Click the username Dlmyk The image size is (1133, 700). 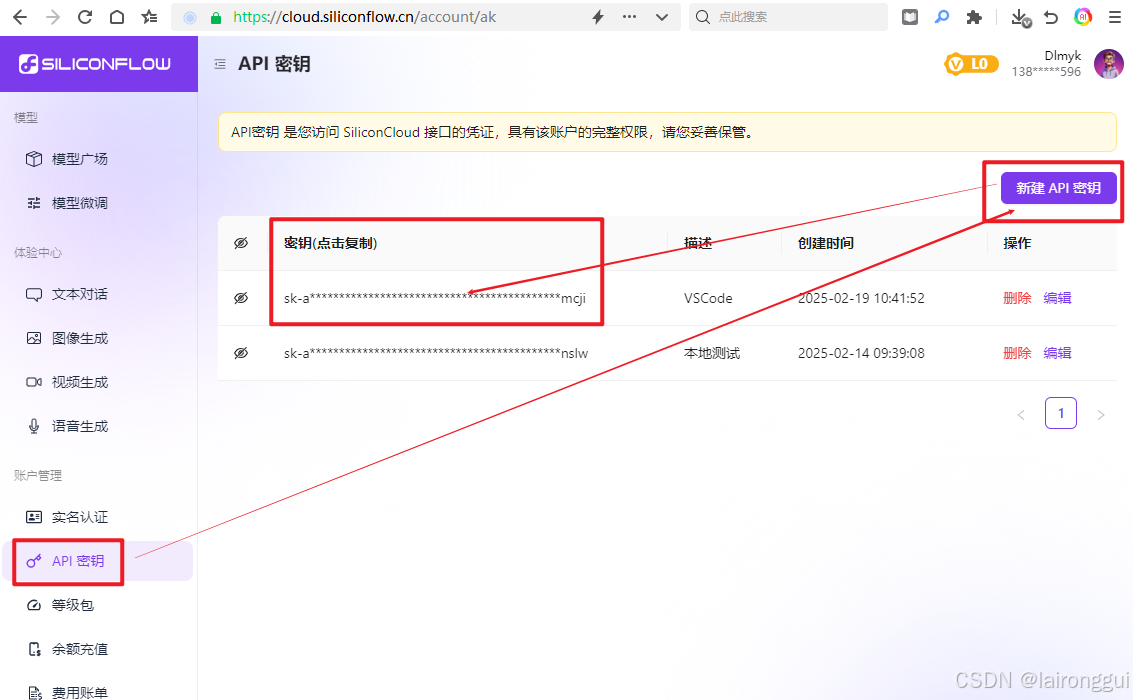(1062, 56)
